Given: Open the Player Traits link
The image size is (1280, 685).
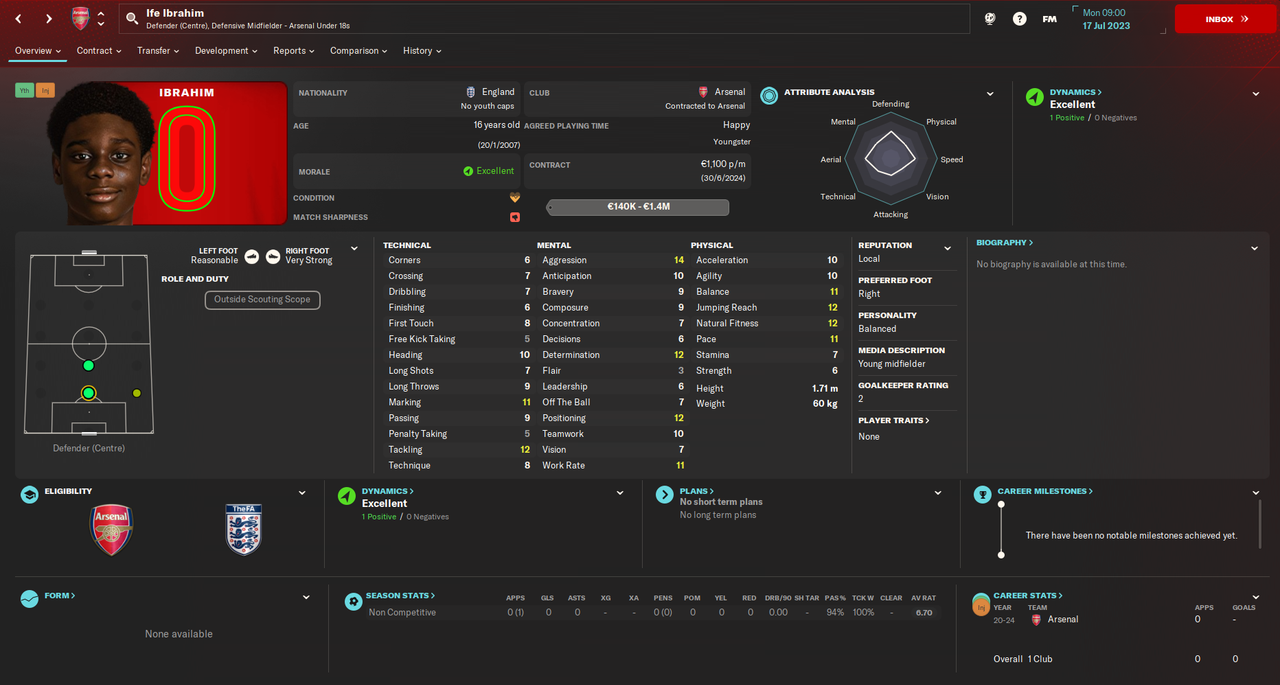Looking at the screenshot, I should [894, 420].
